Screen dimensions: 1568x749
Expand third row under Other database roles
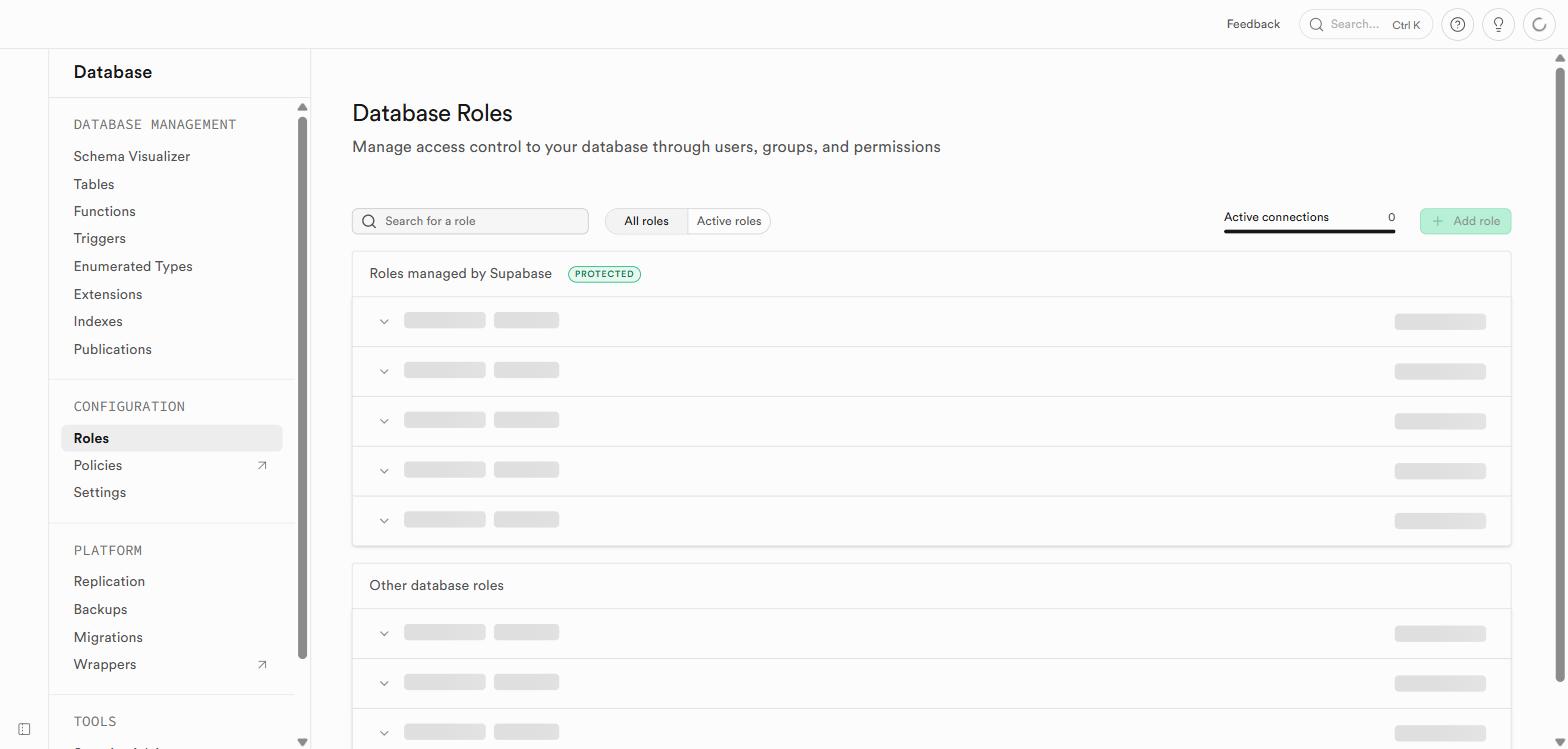(x=384, y=733)
